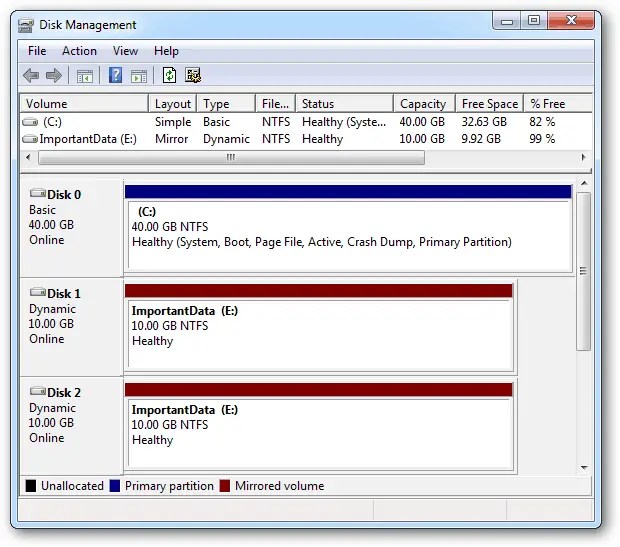Click the "40.00 GB" capacity cell in list
This screenshot has width=620, height=547.
click(422, 122)
